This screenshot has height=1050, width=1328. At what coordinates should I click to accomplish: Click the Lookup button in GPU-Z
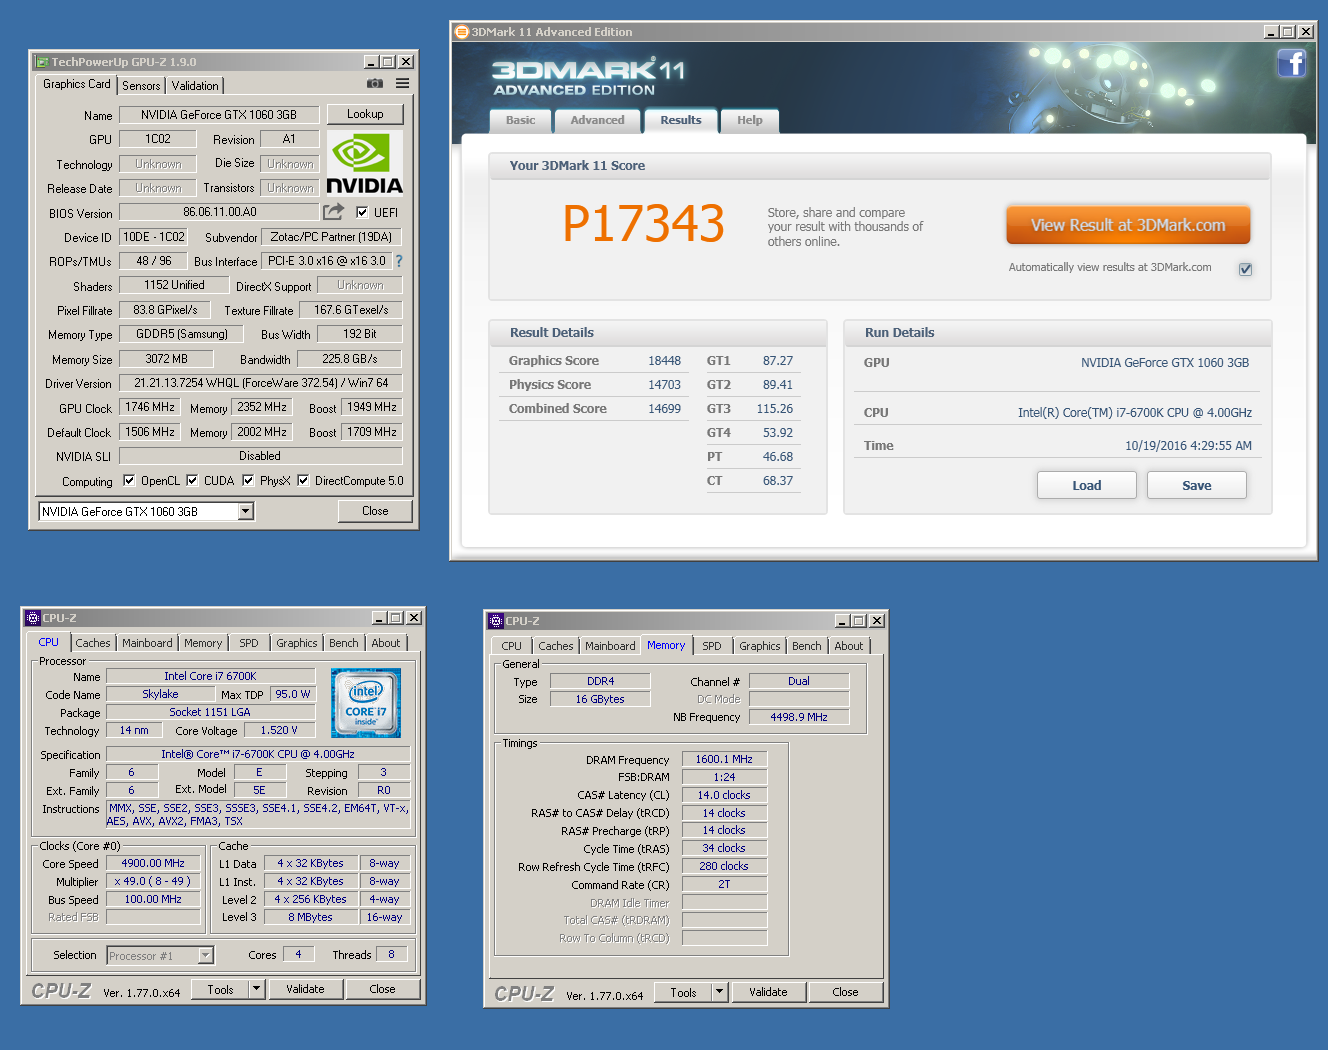(x=365, y=114)
